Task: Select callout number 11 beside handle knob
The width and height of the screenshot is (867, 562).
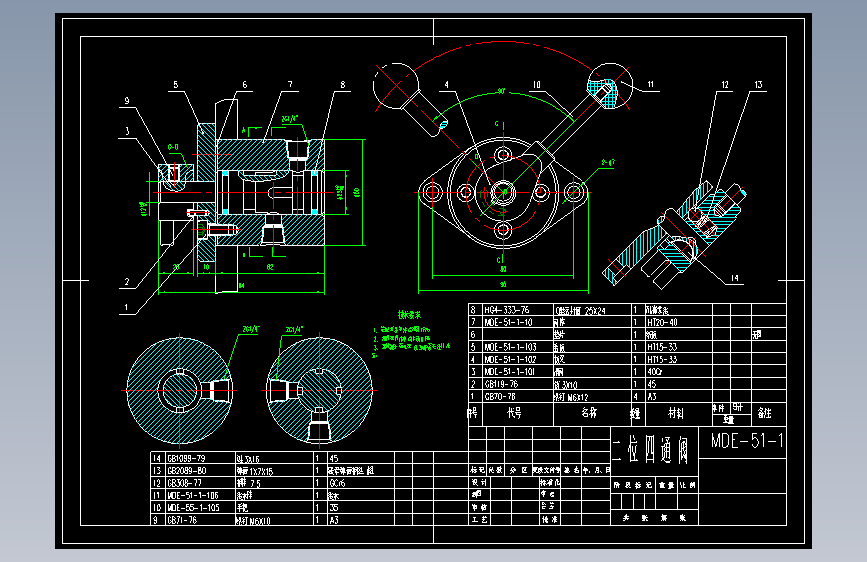Action: point(651,85)
